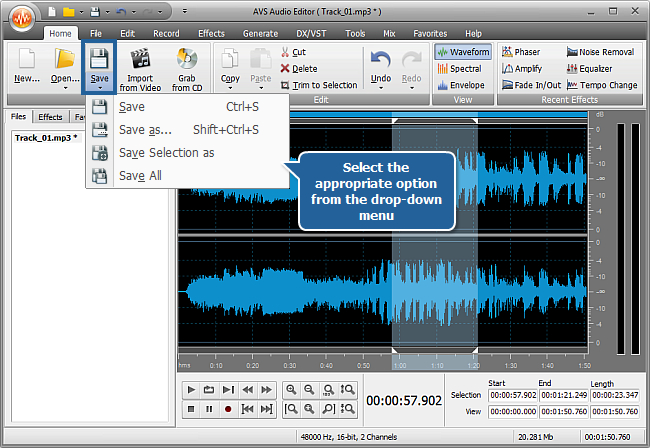Open the Record ribbon tab

(x=166, y=34)
